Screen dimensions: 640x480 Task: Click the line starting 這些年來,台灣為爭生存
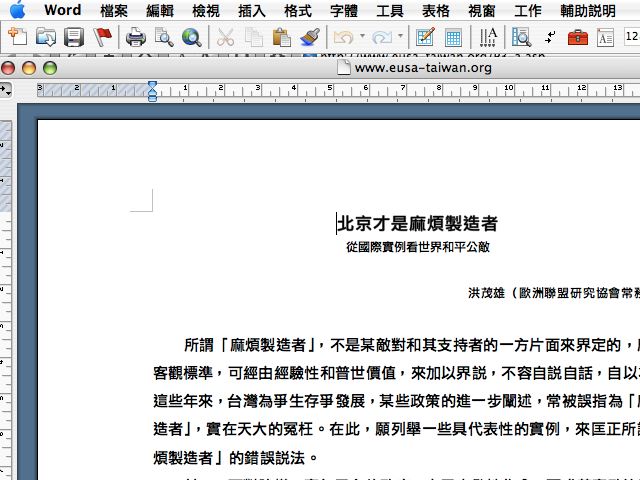coord(396,401)
